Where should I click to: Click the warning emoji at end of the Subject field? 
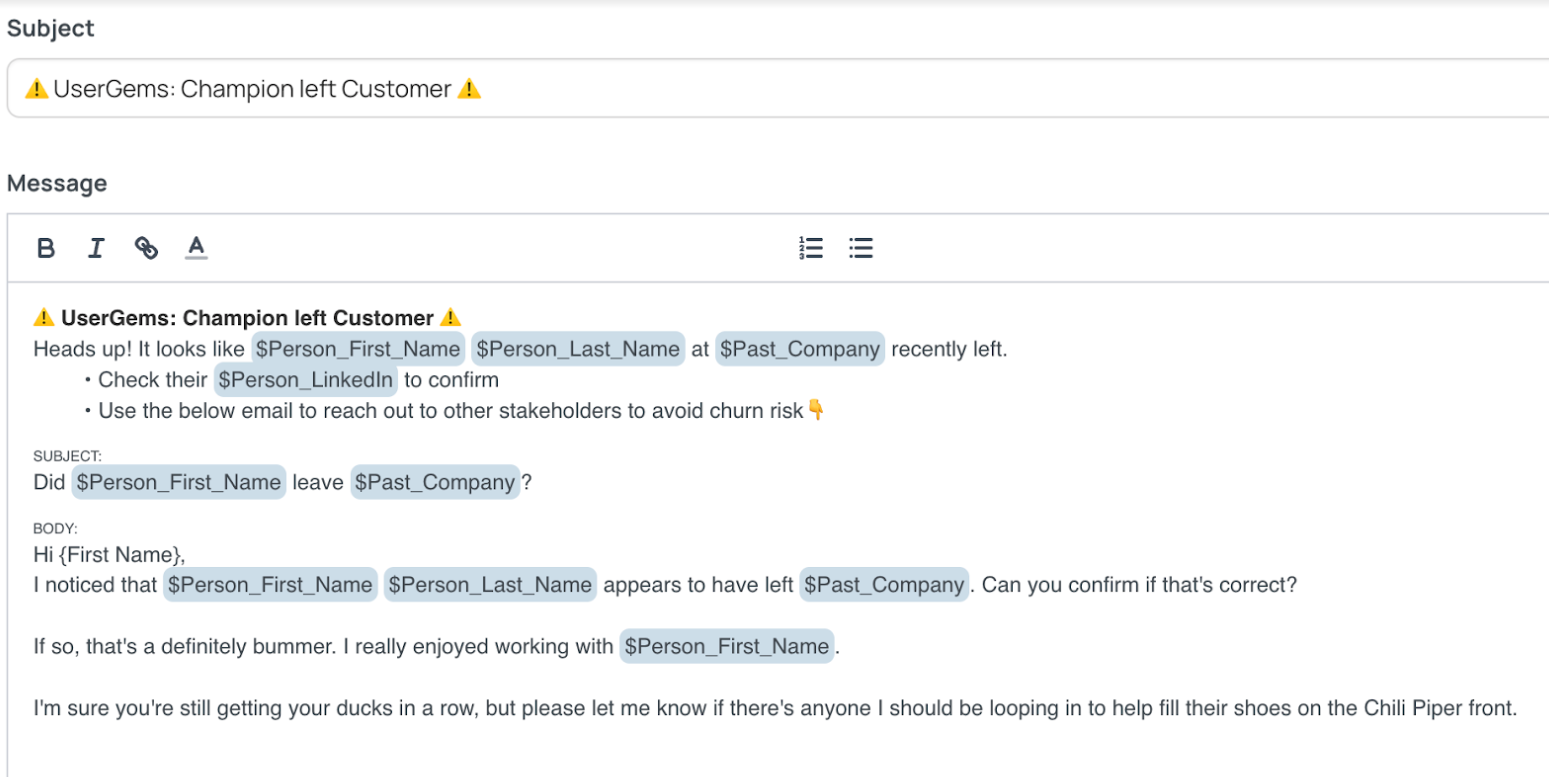pos(469,89)
